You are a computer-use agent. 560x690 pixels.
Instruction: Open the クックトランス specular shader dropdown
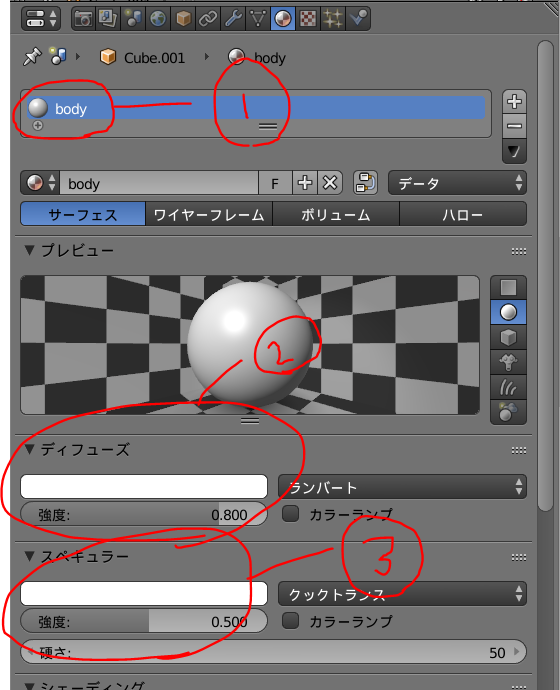click(402, 593)
